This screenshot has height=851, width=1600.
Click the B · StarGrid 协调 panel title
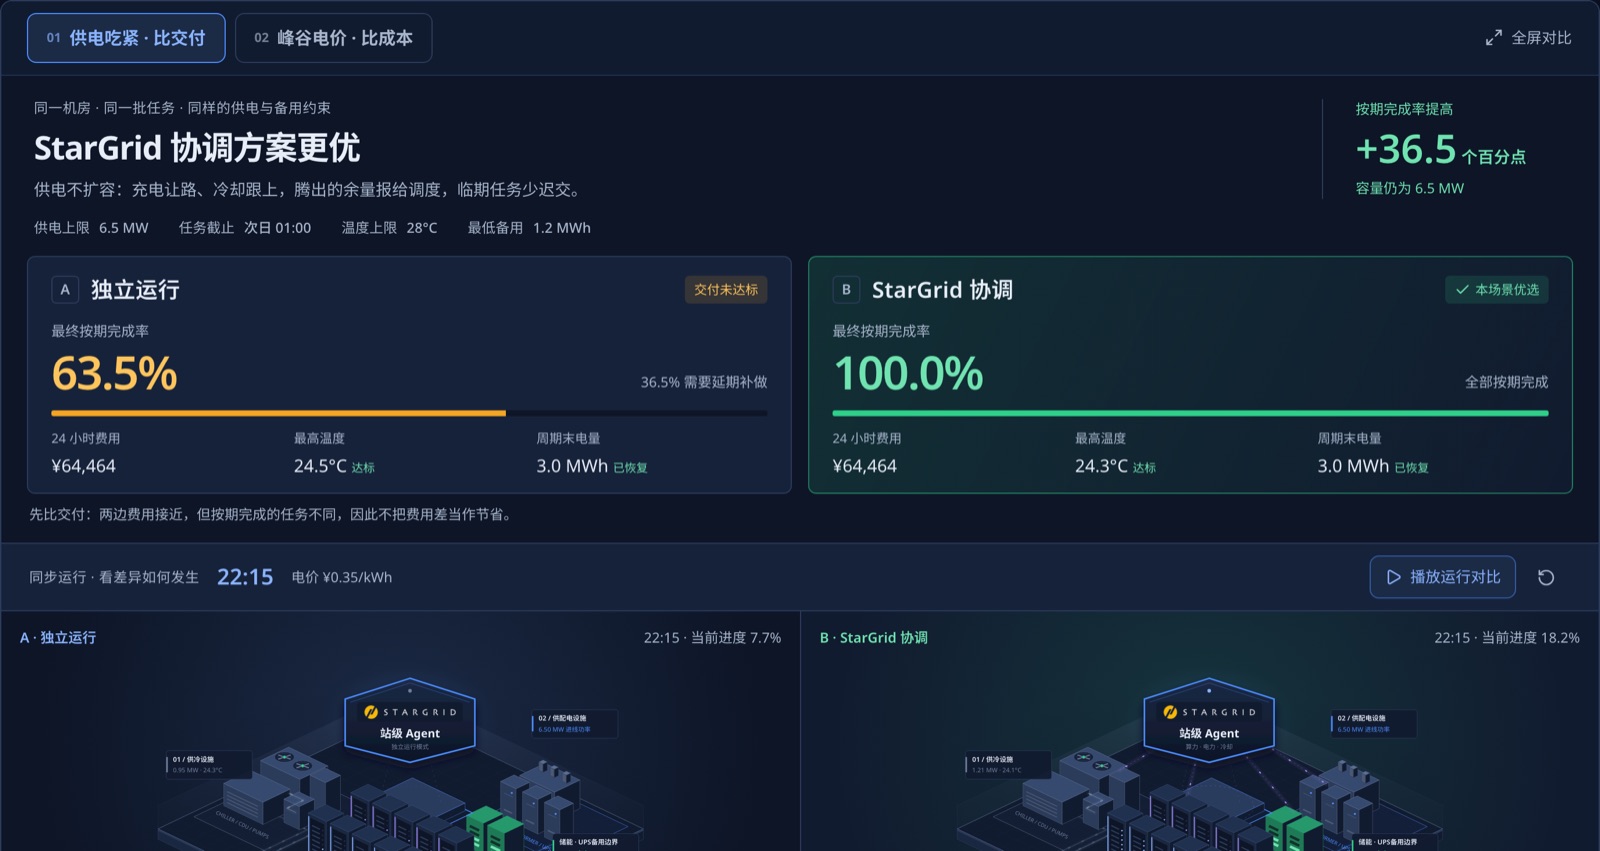tap(874, 638)
